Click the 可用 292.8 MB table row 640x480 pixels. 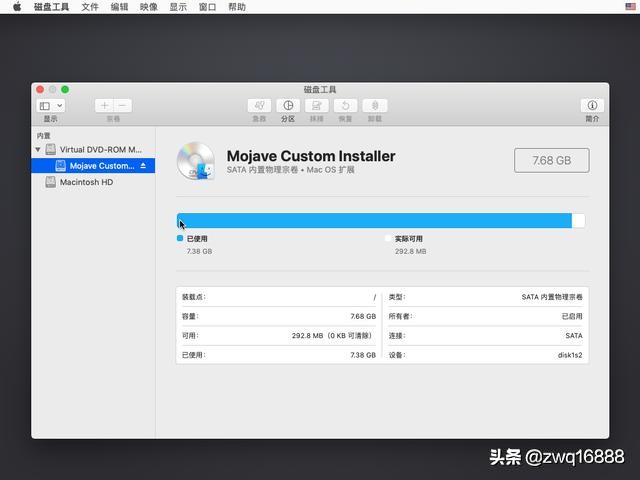279,336
